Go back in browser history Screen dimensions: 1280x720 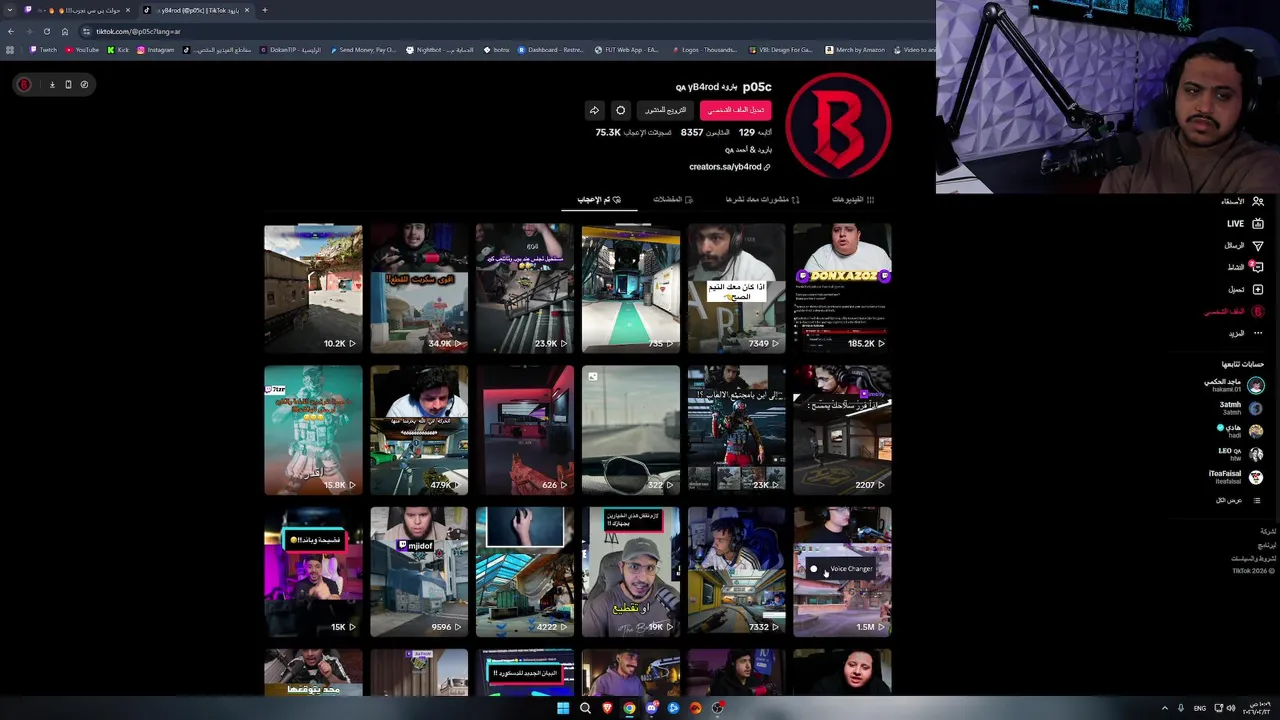pyautogui.click(x=11, y=31)
